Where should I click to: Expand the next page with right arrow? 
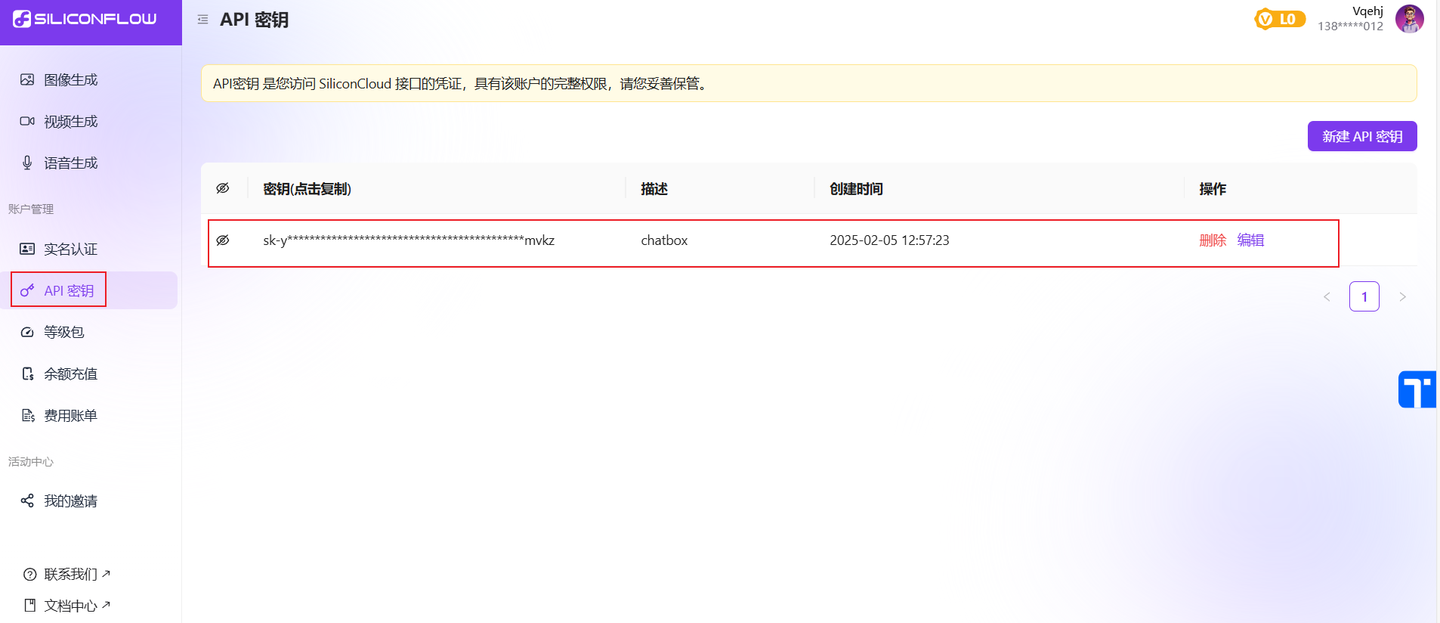coord(1402,296)
